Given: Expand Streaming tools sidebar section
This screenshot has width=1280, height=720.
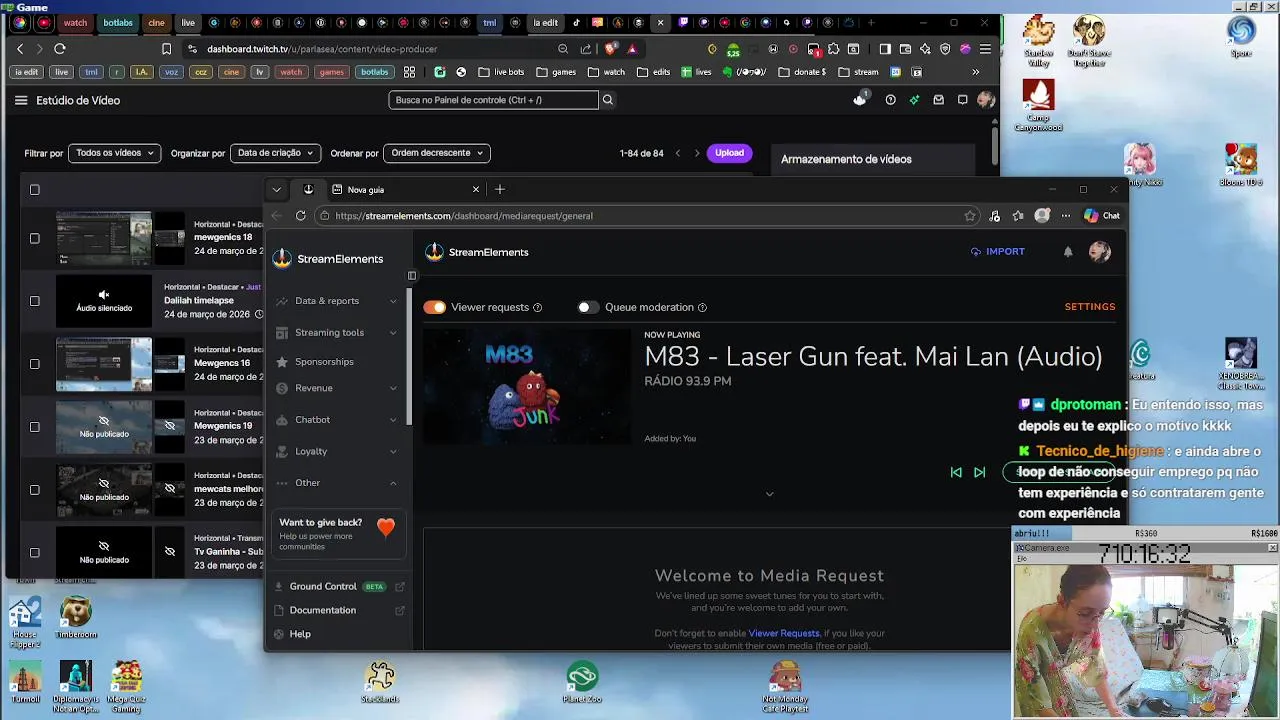Looking at the screenshot, I should point(336,332).
